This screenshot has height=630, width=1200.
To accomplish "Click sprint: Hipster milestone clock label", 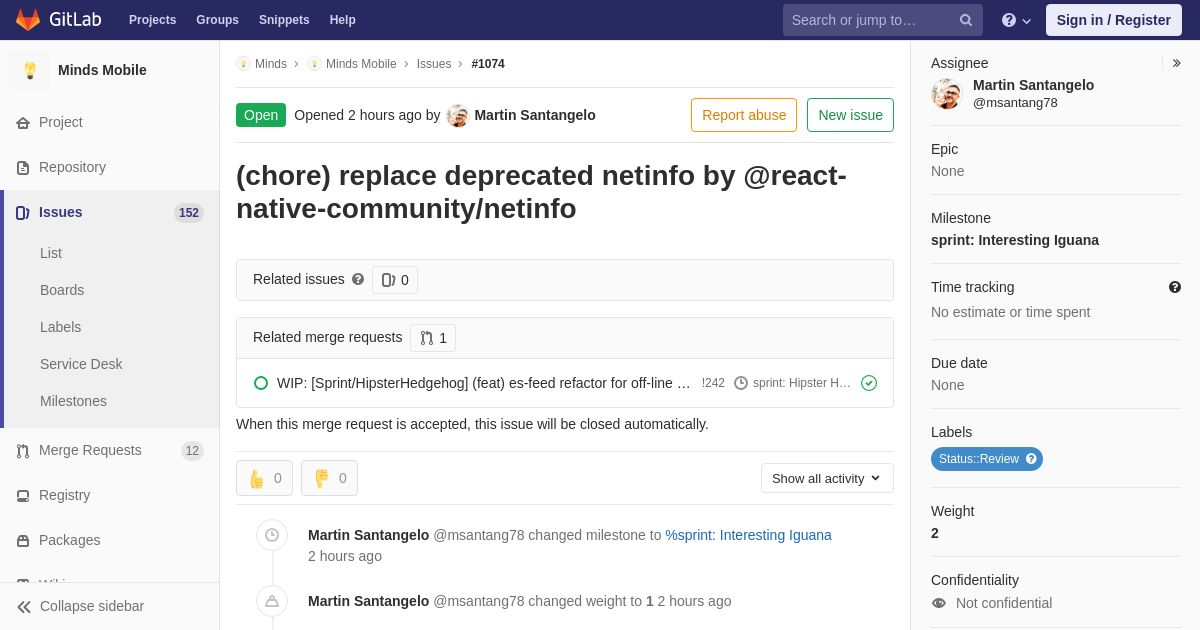I will point(792,383).
